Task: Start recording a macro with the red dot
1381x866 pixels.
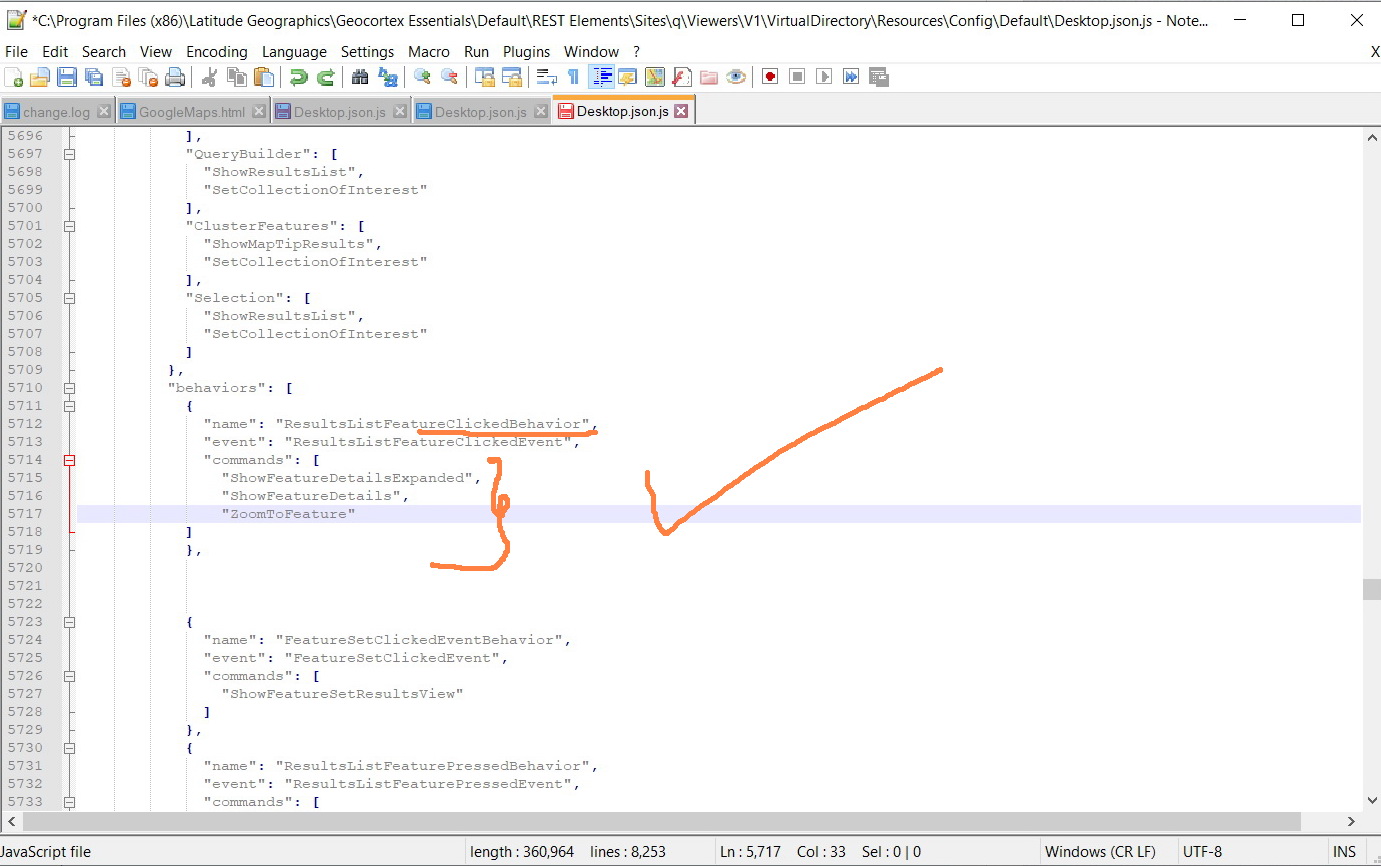Action: point(770,77)
